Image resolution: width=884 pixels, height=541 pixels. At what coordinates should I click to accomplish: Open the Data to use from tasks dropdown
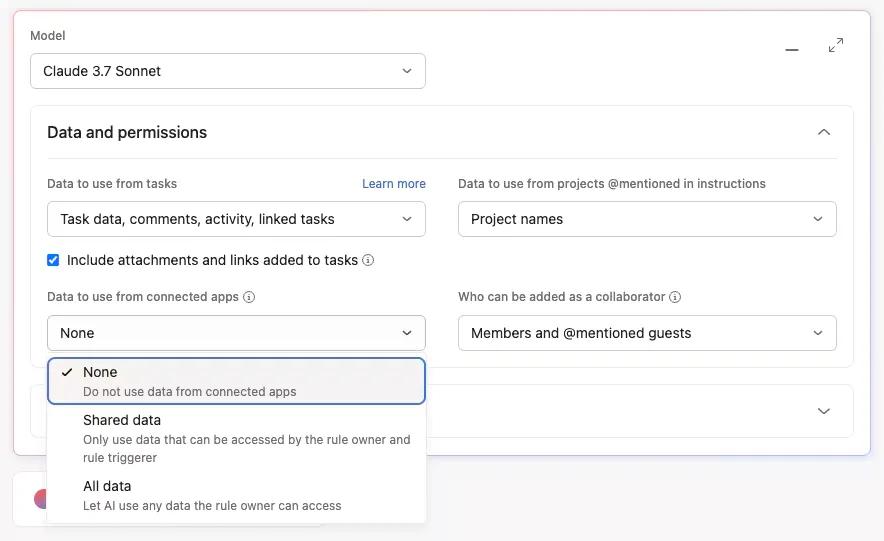236,219
